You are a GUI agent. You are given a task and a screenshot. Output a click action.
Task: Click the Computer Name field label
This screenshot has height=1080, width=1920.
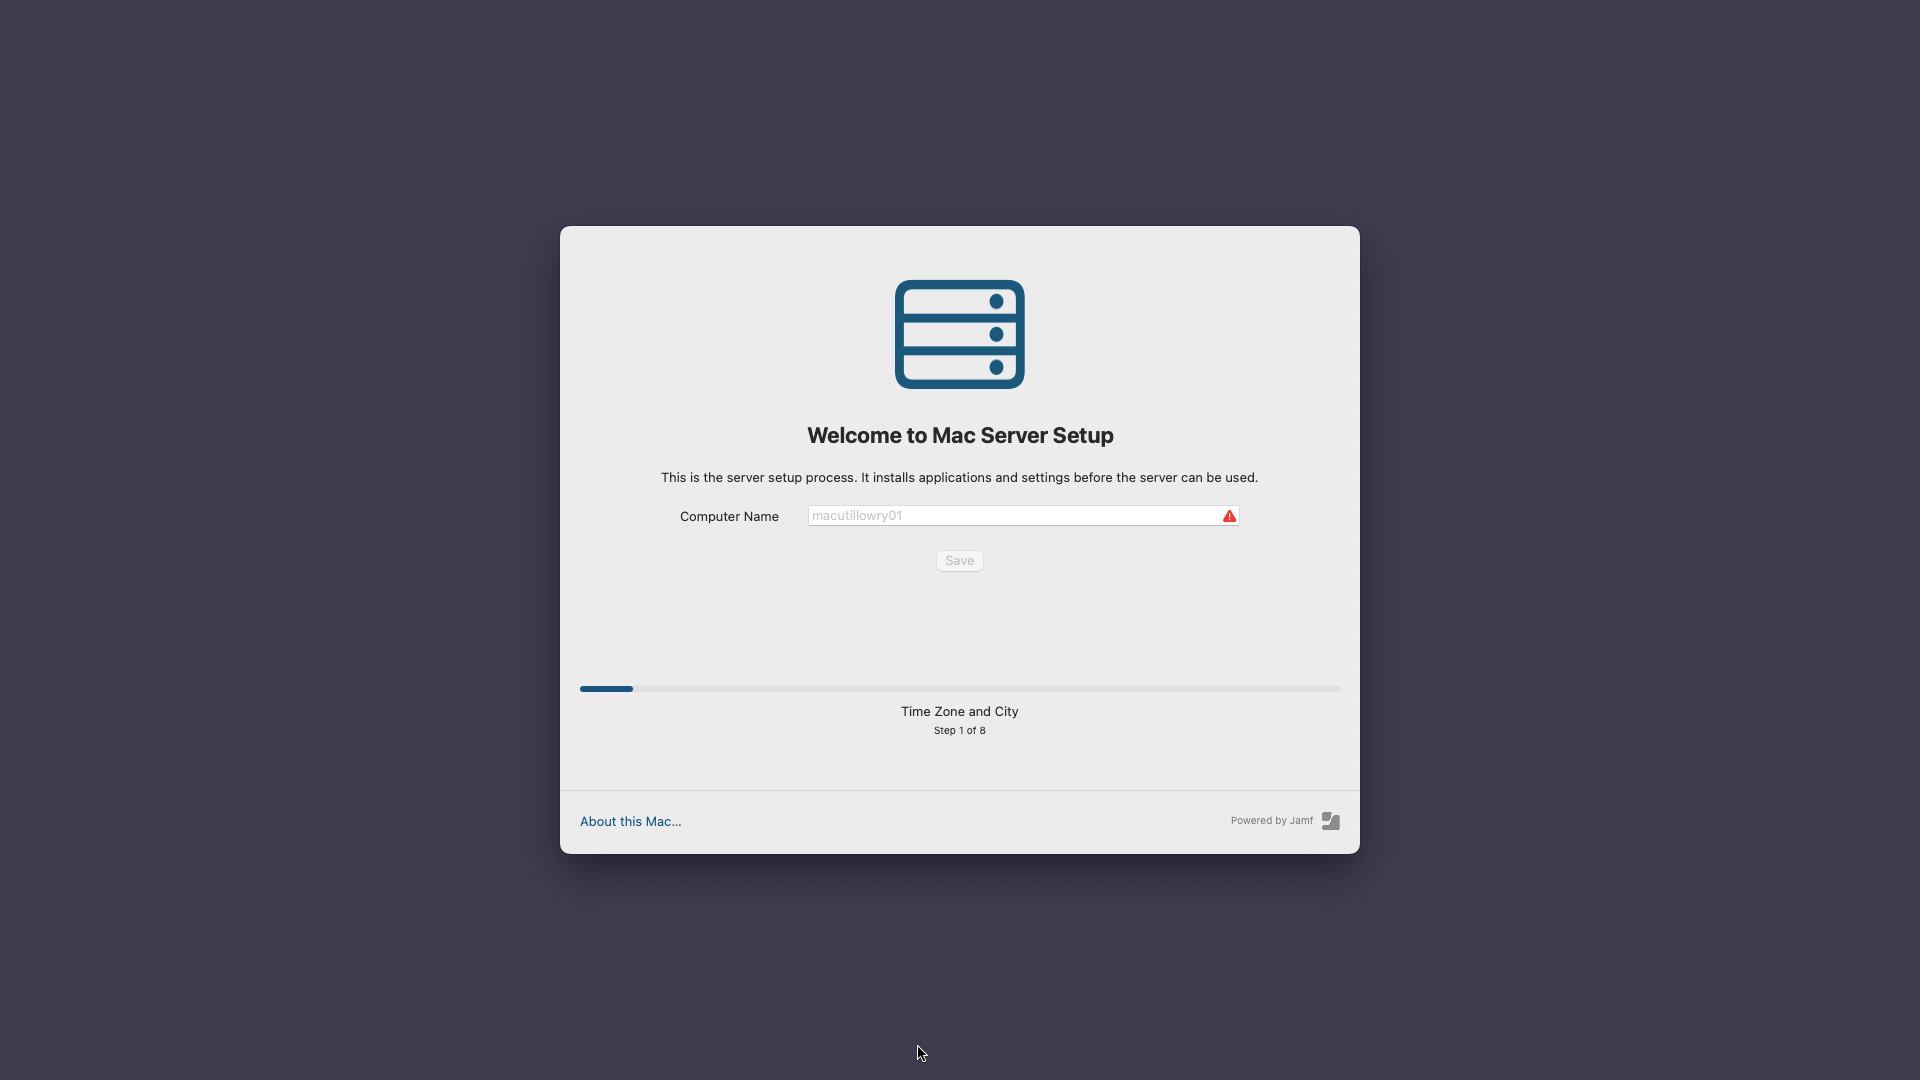[x=729, y=516]
